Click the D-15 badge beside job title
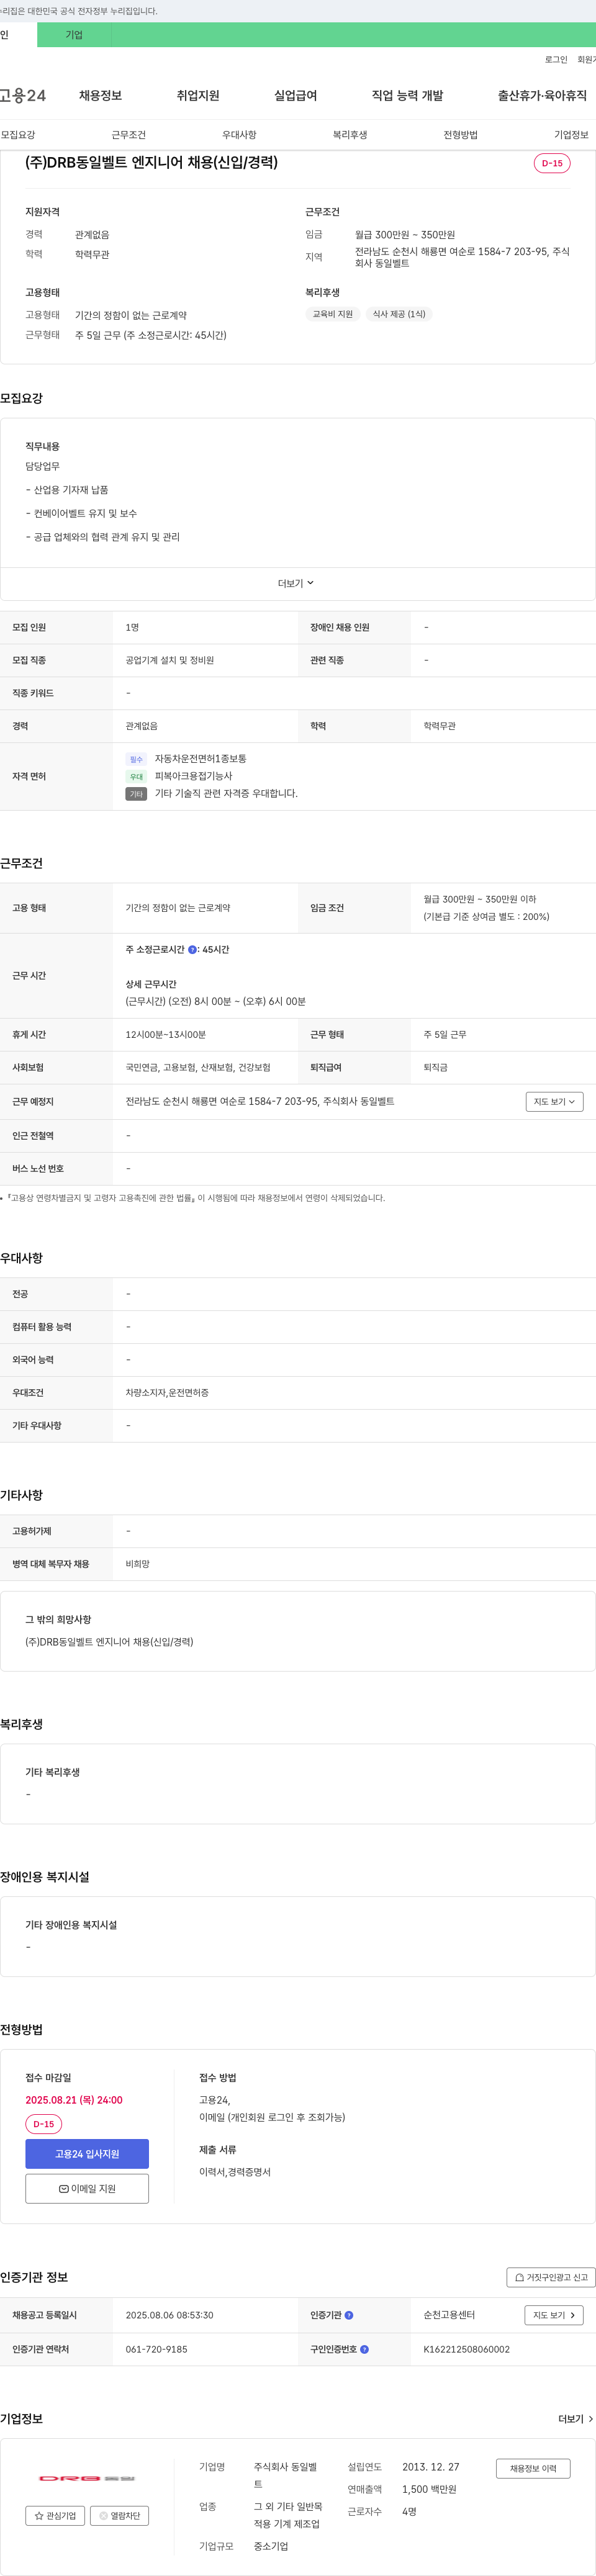Viewport: 596px width, 2576px height. [552, 163]
